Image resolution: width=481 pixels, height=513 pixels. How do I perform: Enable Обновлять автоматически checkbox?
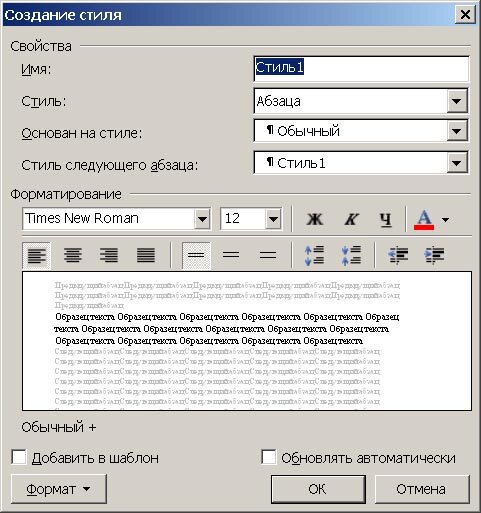coord(268,457)
